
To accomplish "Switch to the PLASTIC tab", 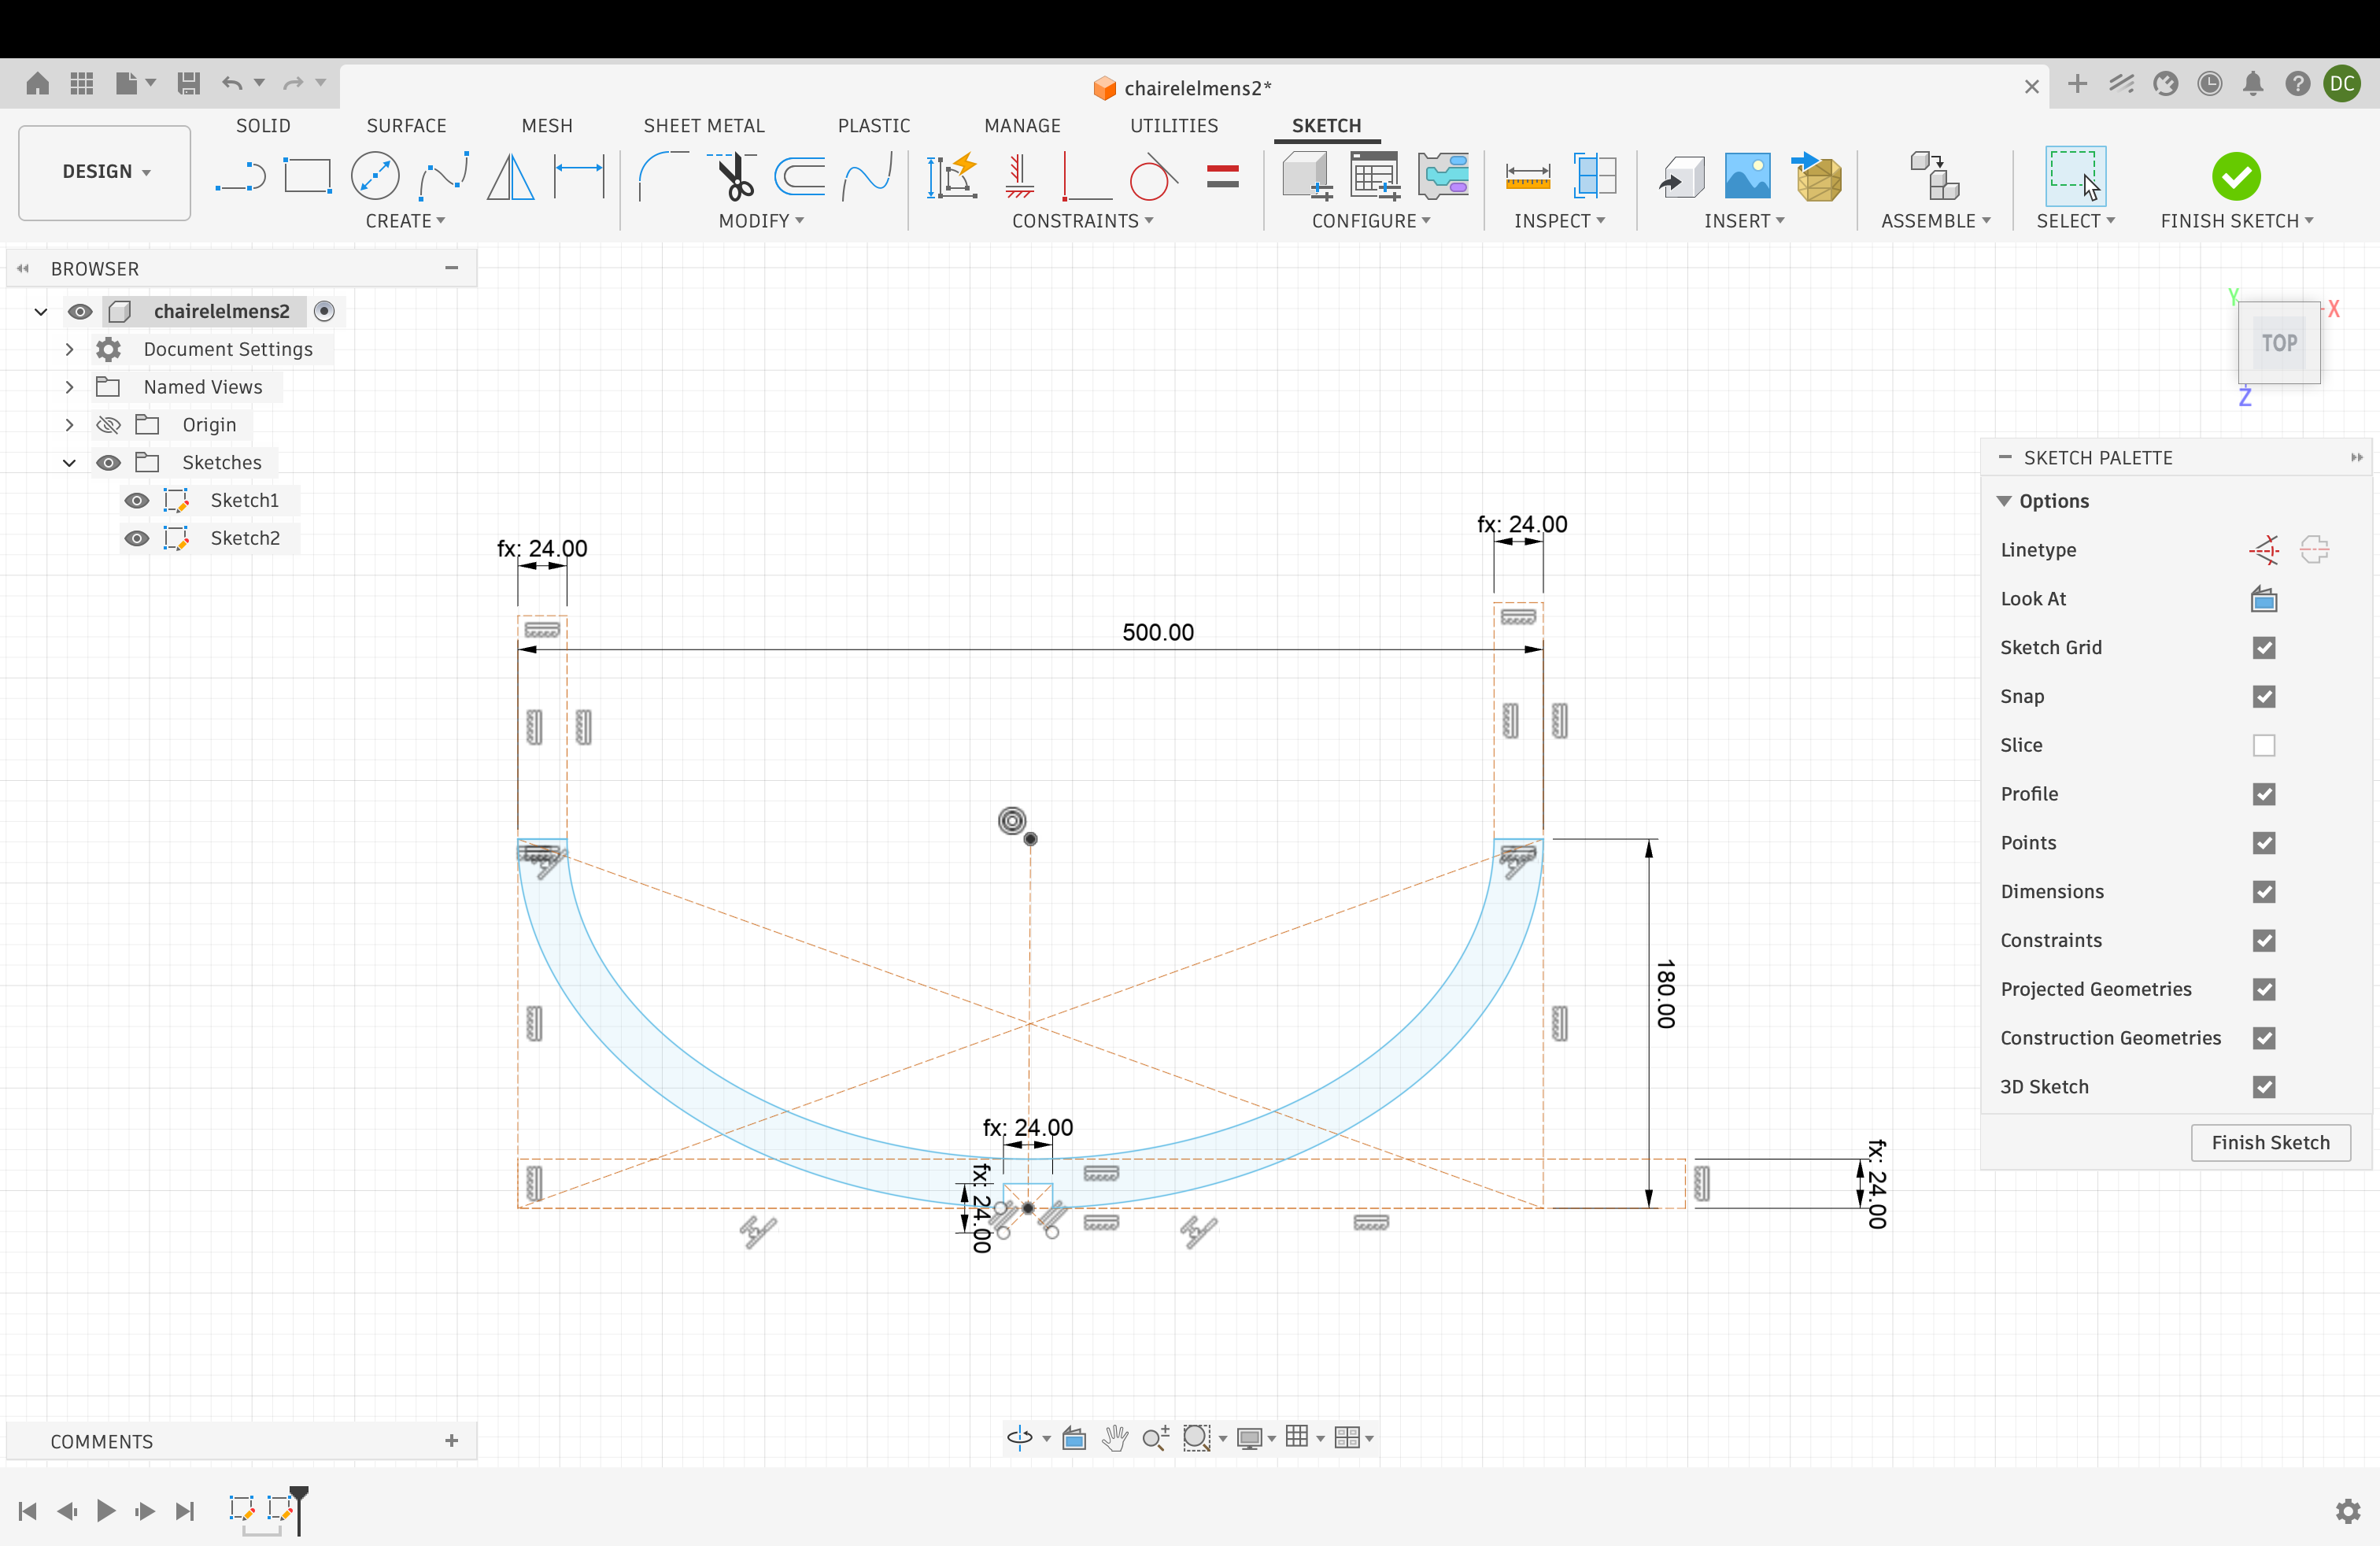I will [x=874, y=126].
